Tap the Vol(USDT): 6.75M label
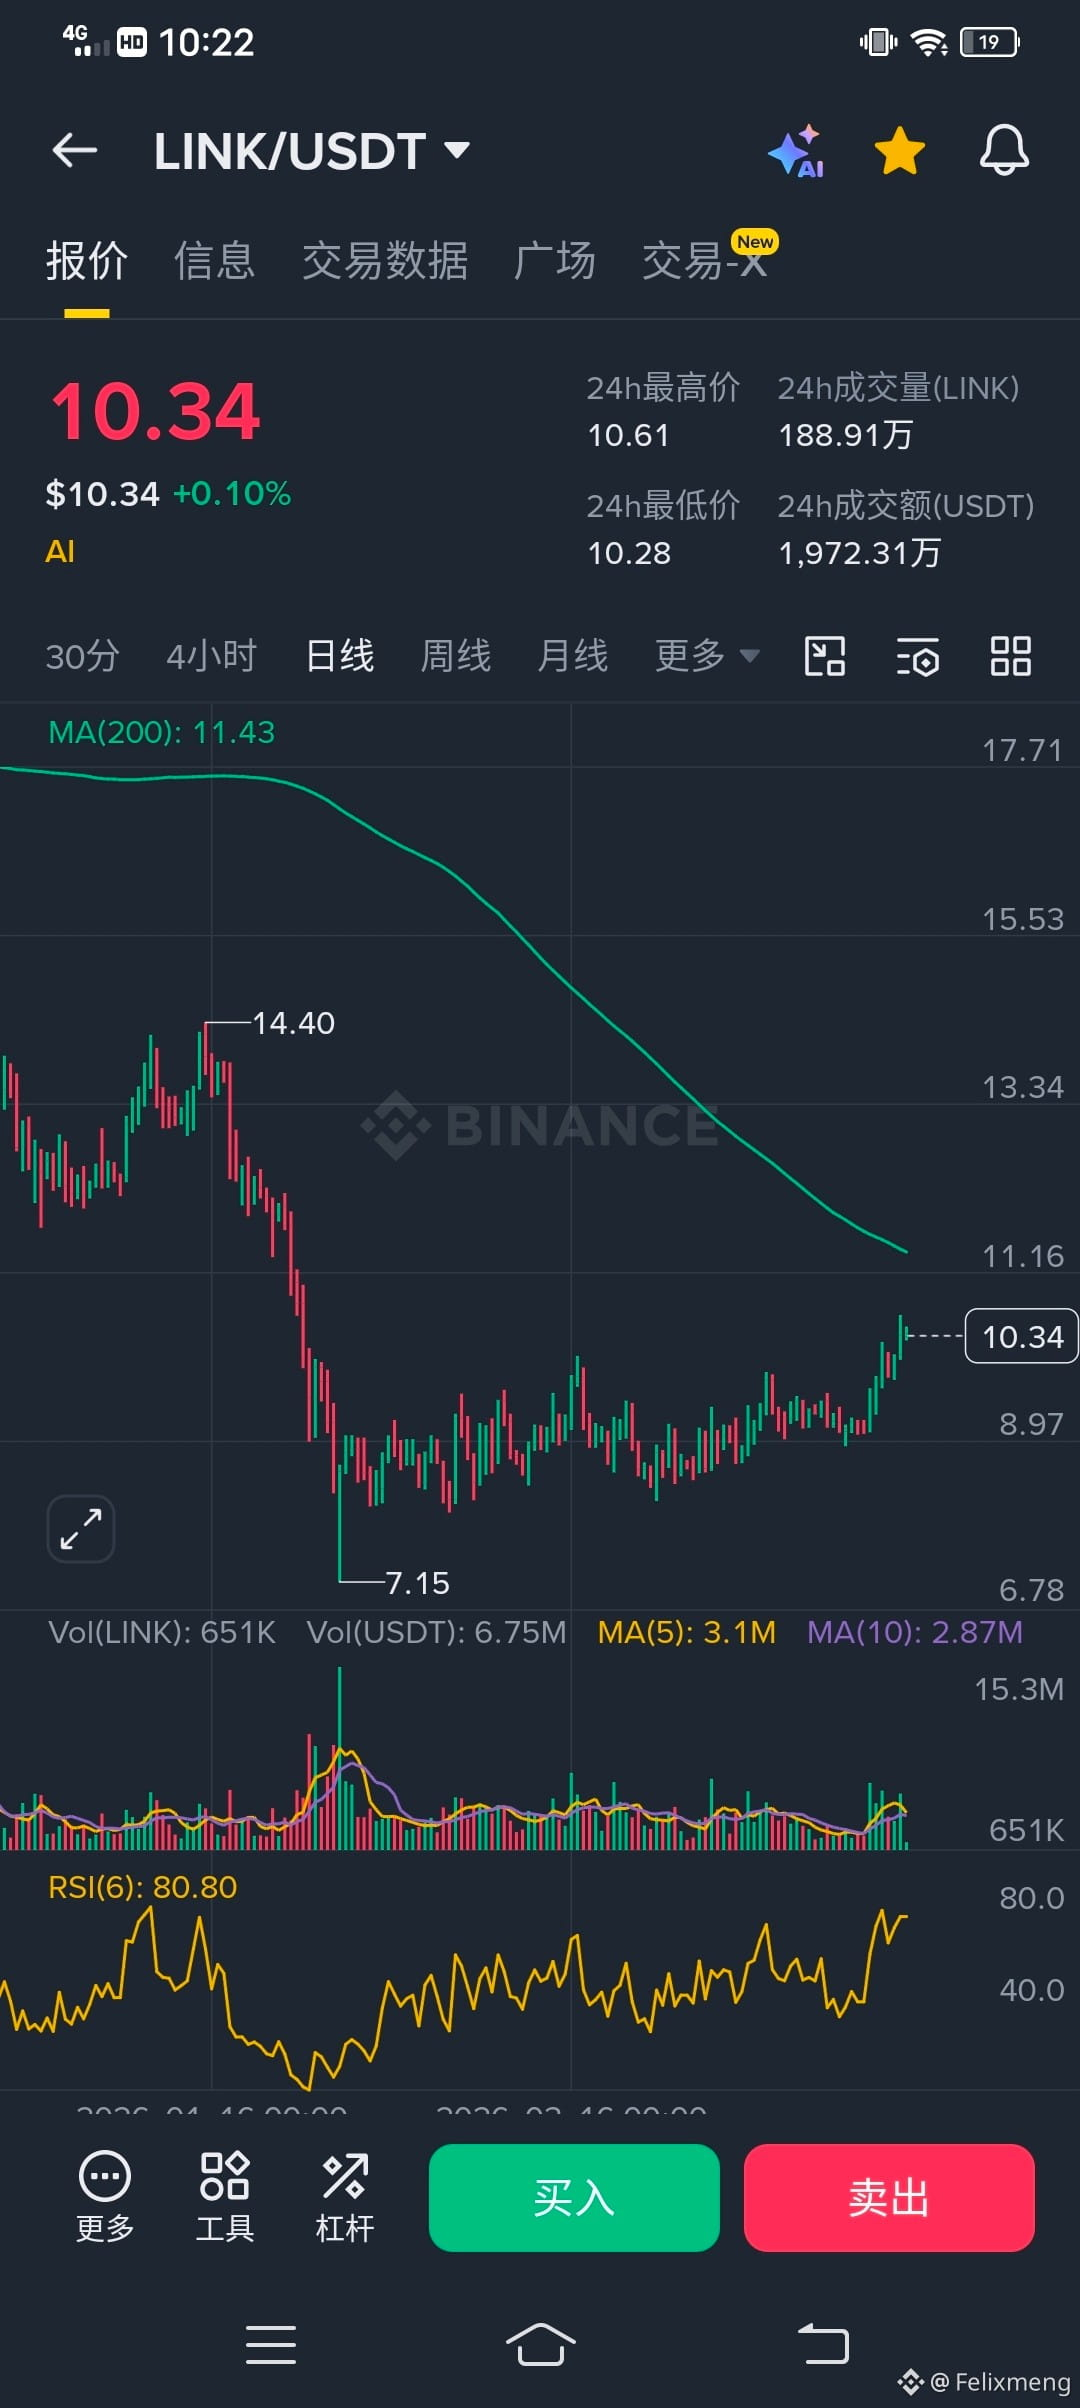Screen dimensions: 1080x2408 436,1632
